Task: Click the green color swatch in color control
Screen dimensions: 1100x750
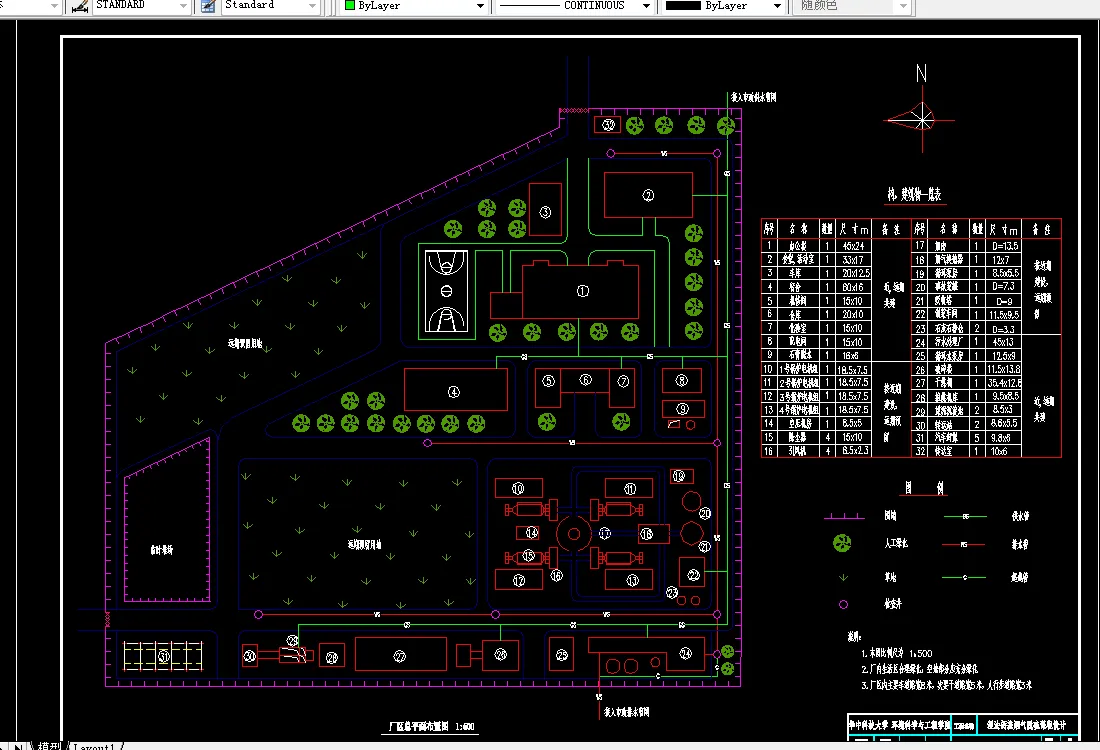Action: tap(349, 6)
